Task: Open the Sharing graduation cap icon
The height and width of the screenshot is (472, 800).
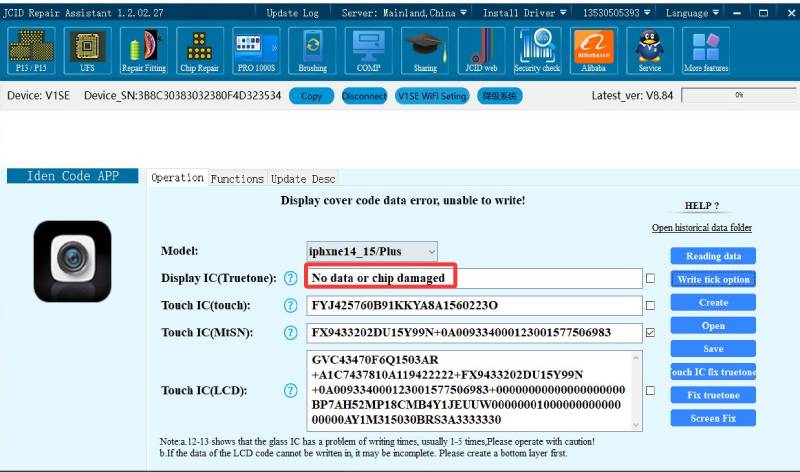Action: tap(425, 51)
